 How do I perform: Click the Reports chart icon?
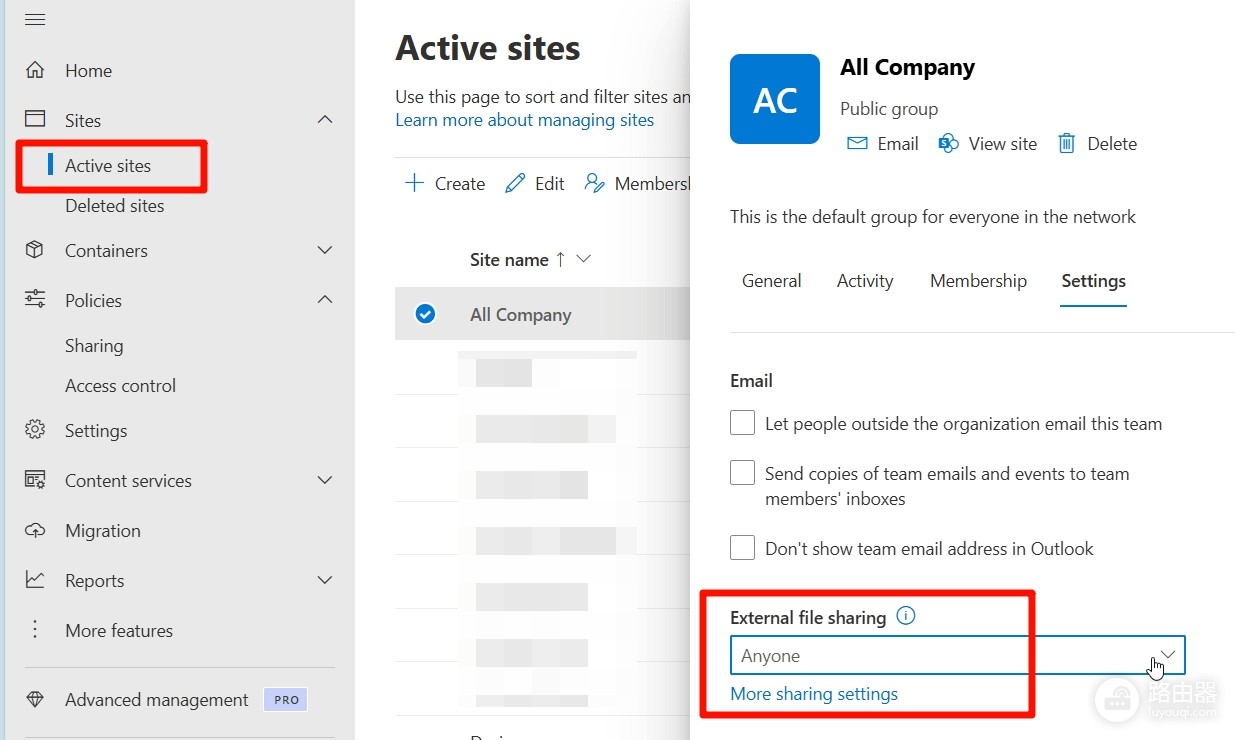[x=35, y=580]
